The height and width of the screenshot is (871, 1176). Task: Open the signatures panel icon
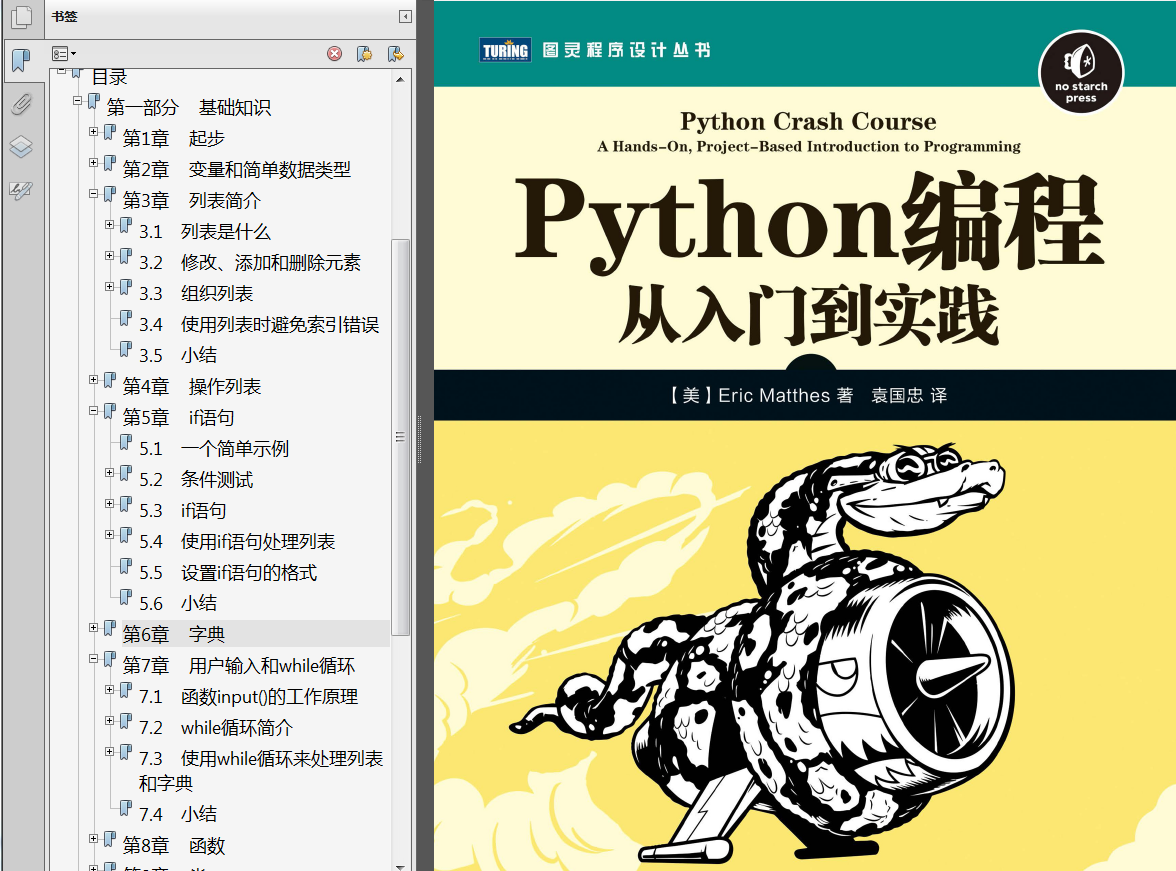pos(22,190)
